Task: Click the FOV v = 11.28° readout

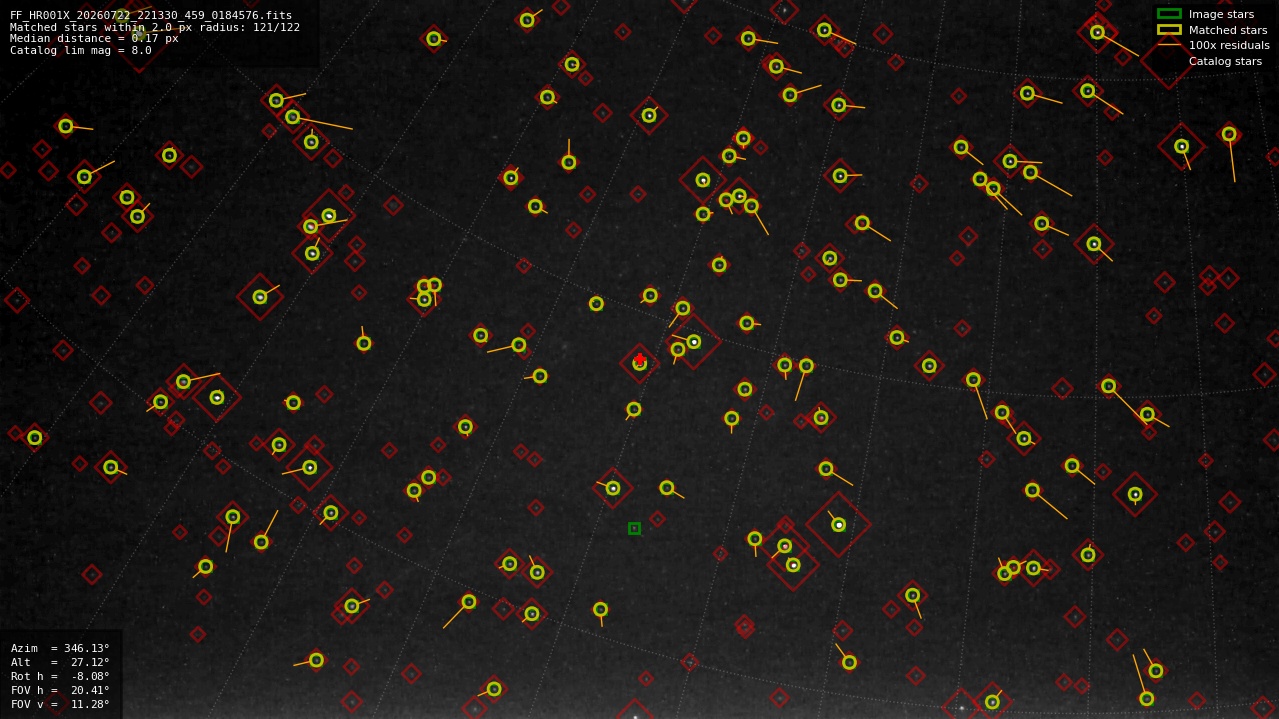Action: (60, 704)
